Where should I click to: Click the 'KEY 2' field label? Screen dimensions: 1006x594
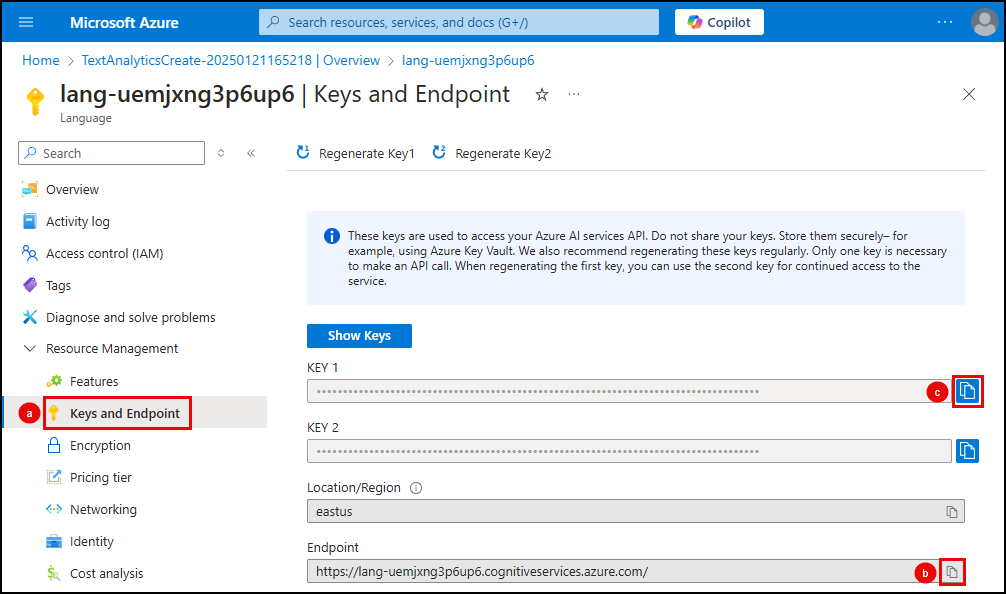coord(323,427)
